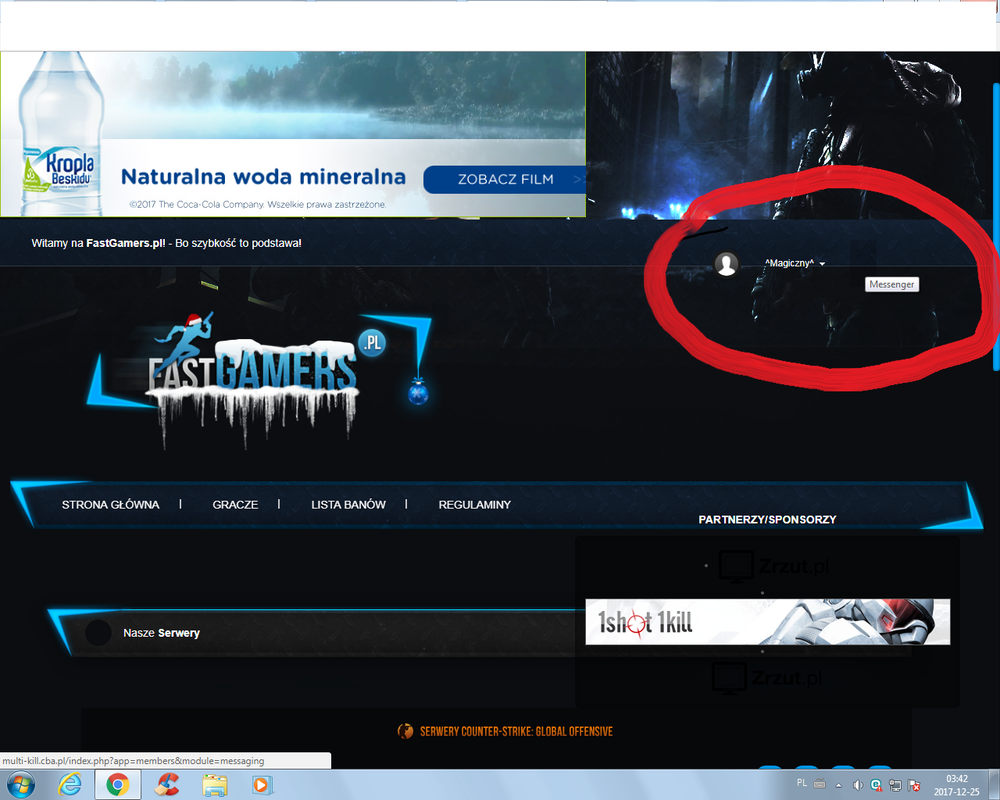Image resolution: width=1000 pixels, height=800 pixels.
Task: Launch Internet Explorer from the taskbar
Action: pos(70,785)
